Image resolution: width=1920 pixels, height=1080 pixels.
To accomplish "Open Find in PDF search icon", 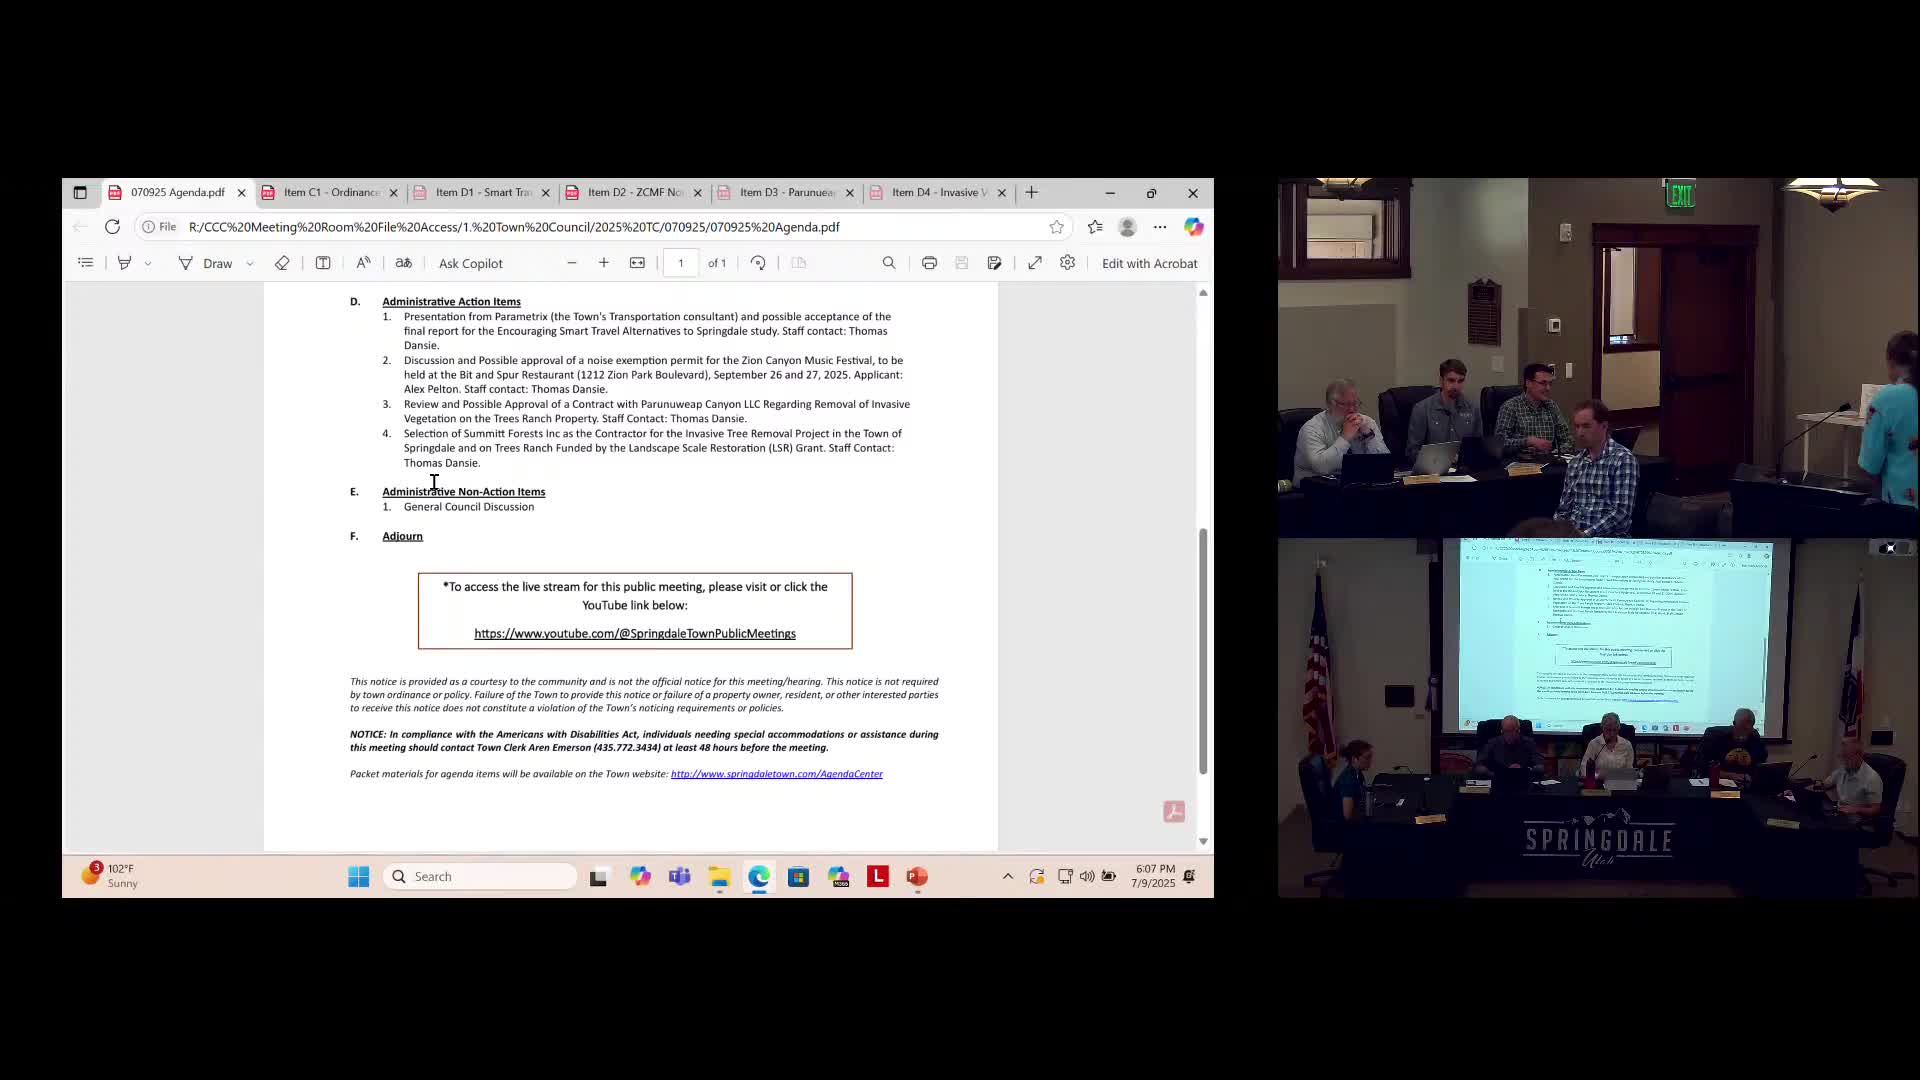I will [x=889, y=263].
